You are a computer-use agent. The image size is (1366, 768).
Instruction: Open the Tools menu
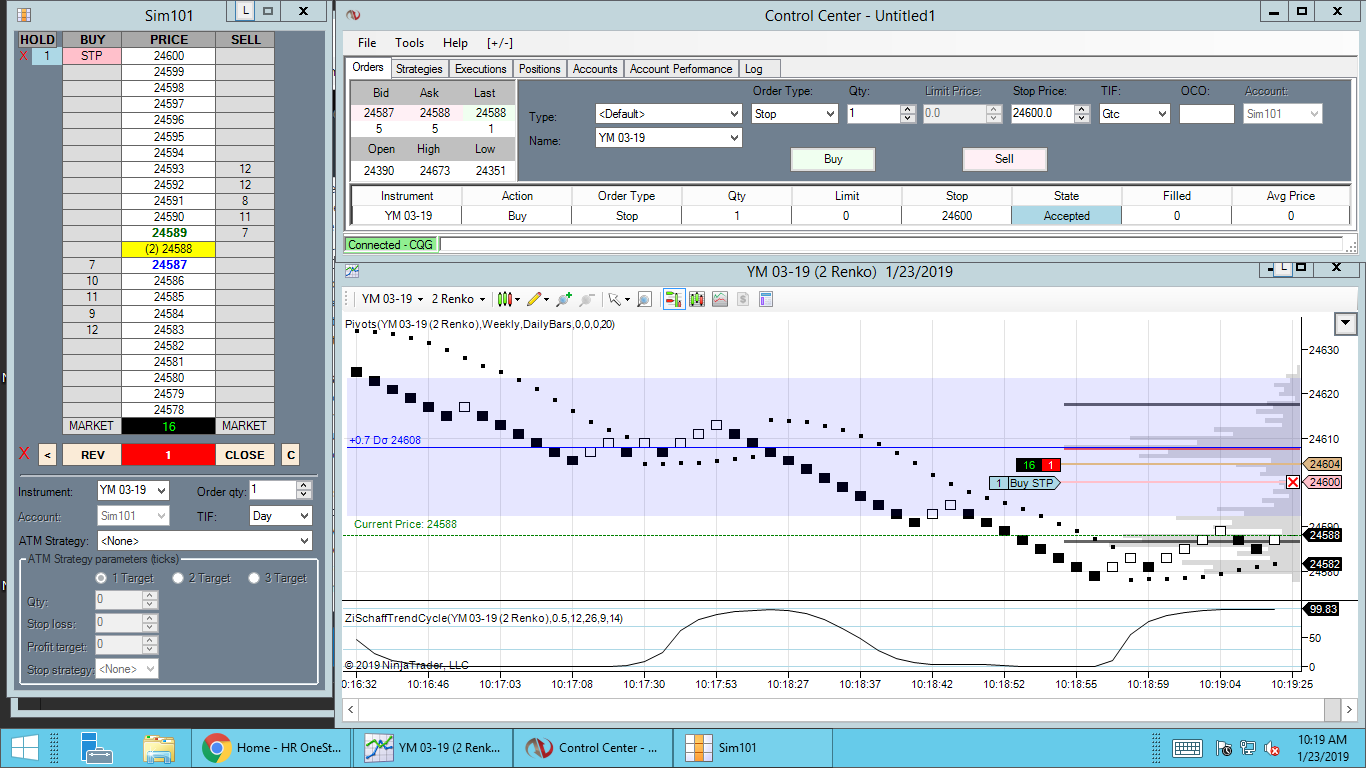(410, 43)
